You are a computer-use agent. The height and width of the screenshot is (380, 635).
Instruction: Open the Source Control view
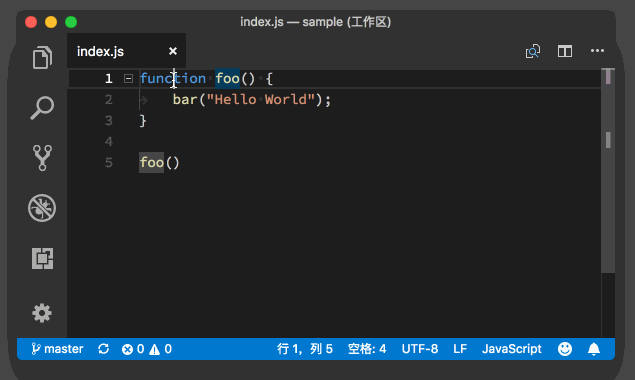(42, 158)
